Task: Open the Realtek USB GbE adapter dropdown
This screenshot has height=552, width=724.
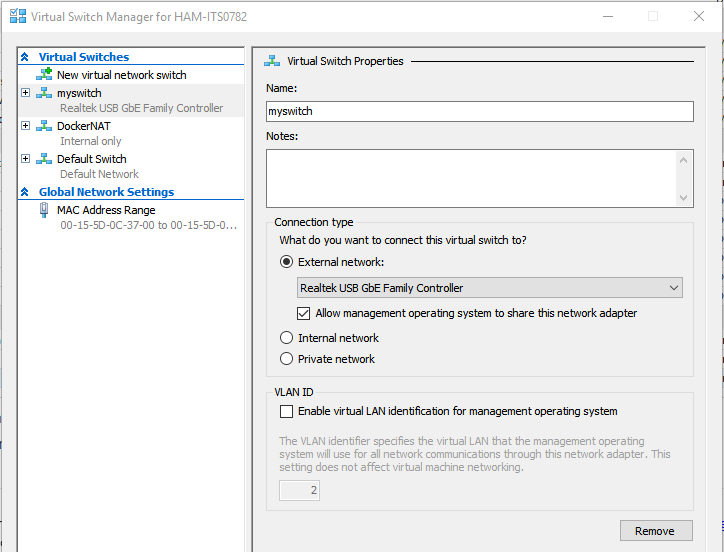Action: [x=489, y=288]
